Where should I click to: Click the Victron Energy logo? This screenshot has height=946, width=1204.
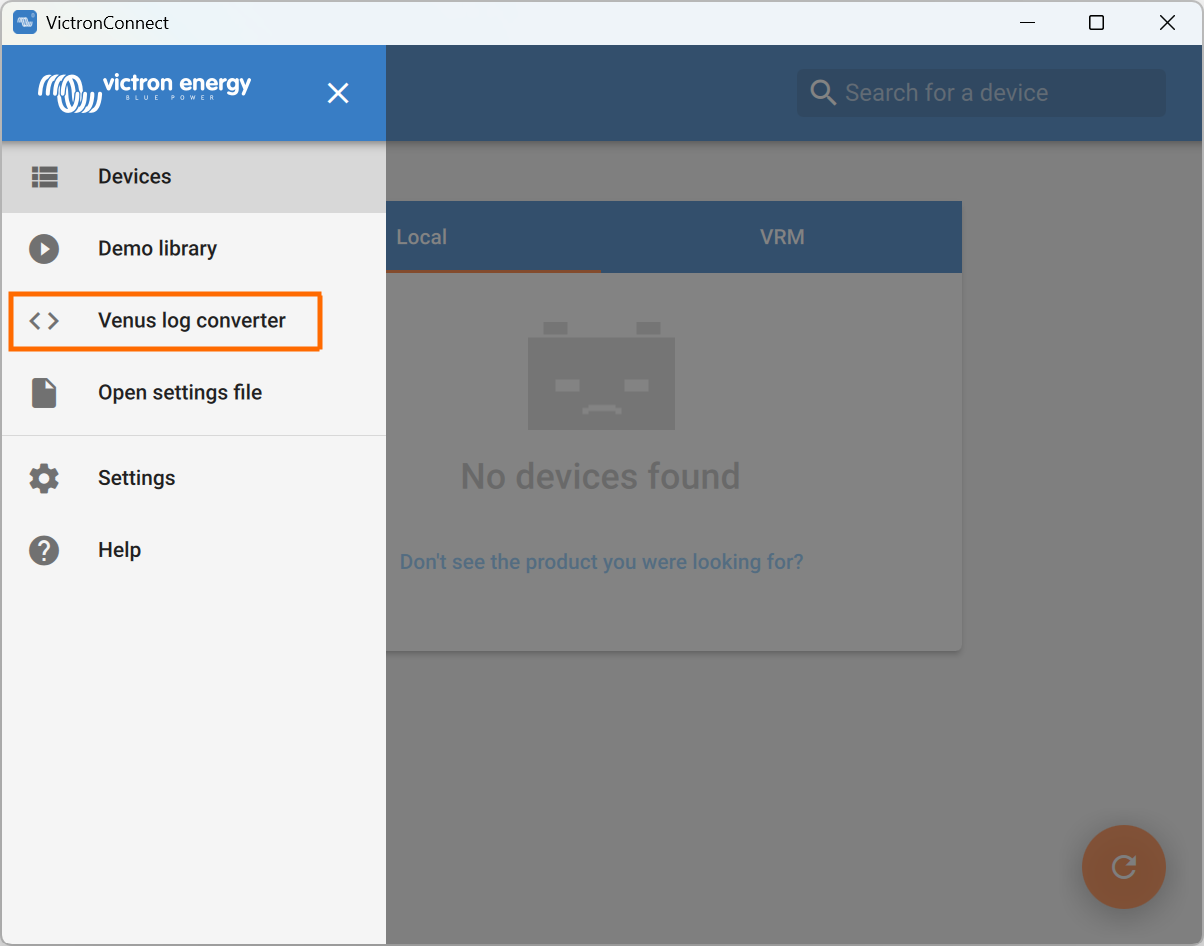pyautogui.click(x=145, y=91)
